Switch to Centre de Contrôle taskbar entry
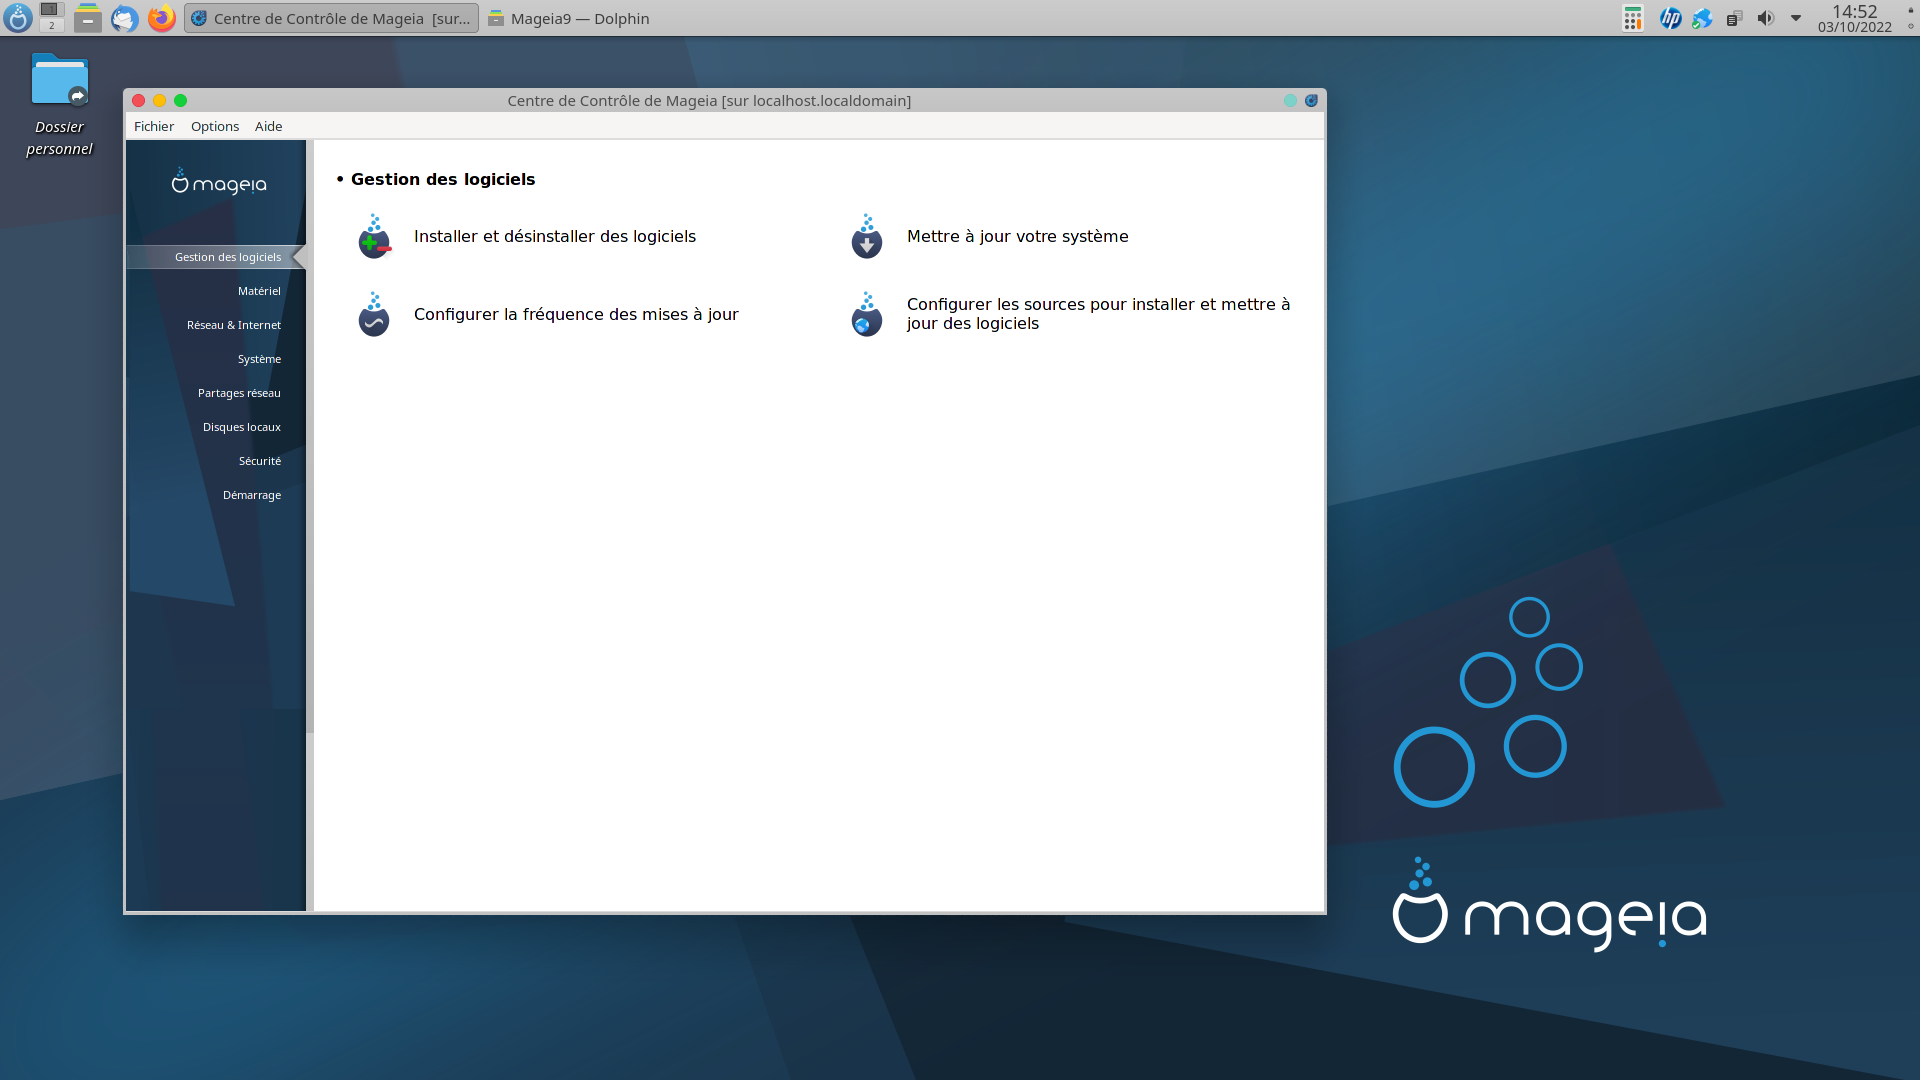 331,18
